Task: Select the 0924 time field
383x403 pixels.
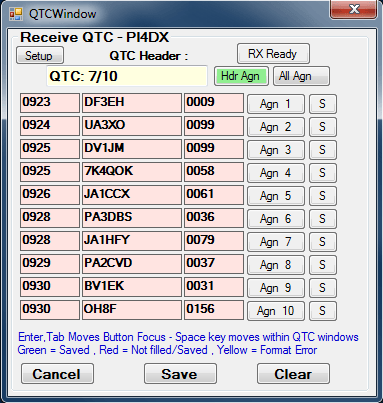Action: click(x=50, y=126)
